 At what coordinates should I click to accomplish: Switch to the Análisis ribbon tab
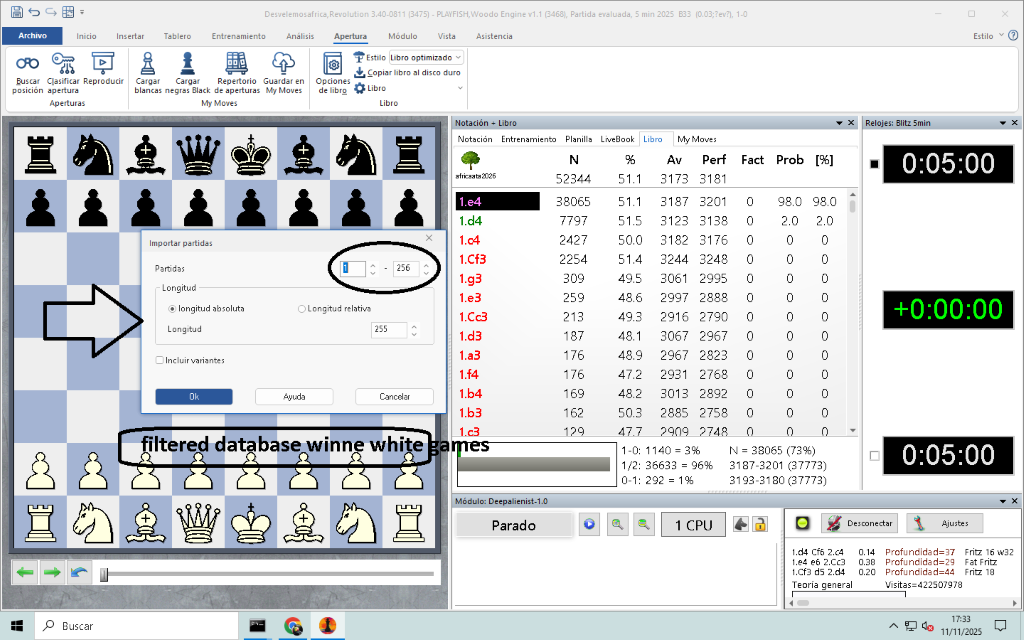300,35
